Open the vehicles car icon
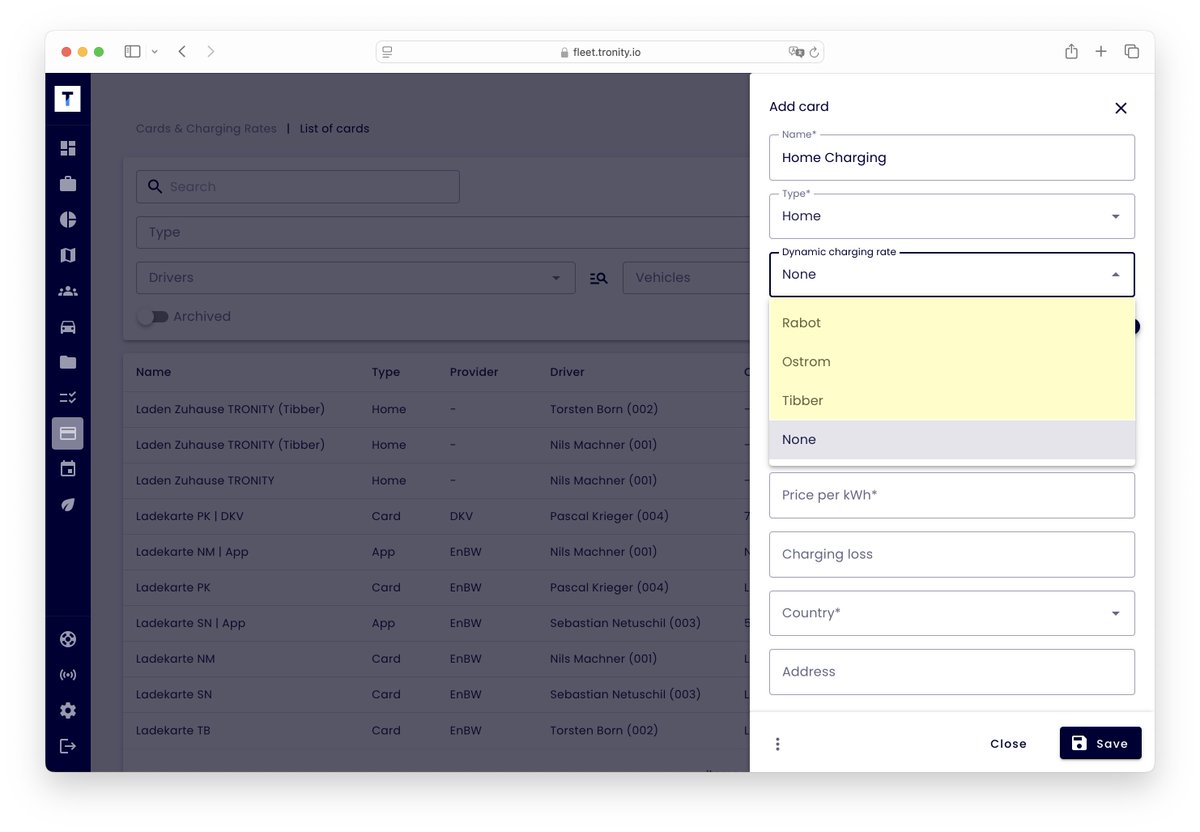 click(x=68, y=327)
